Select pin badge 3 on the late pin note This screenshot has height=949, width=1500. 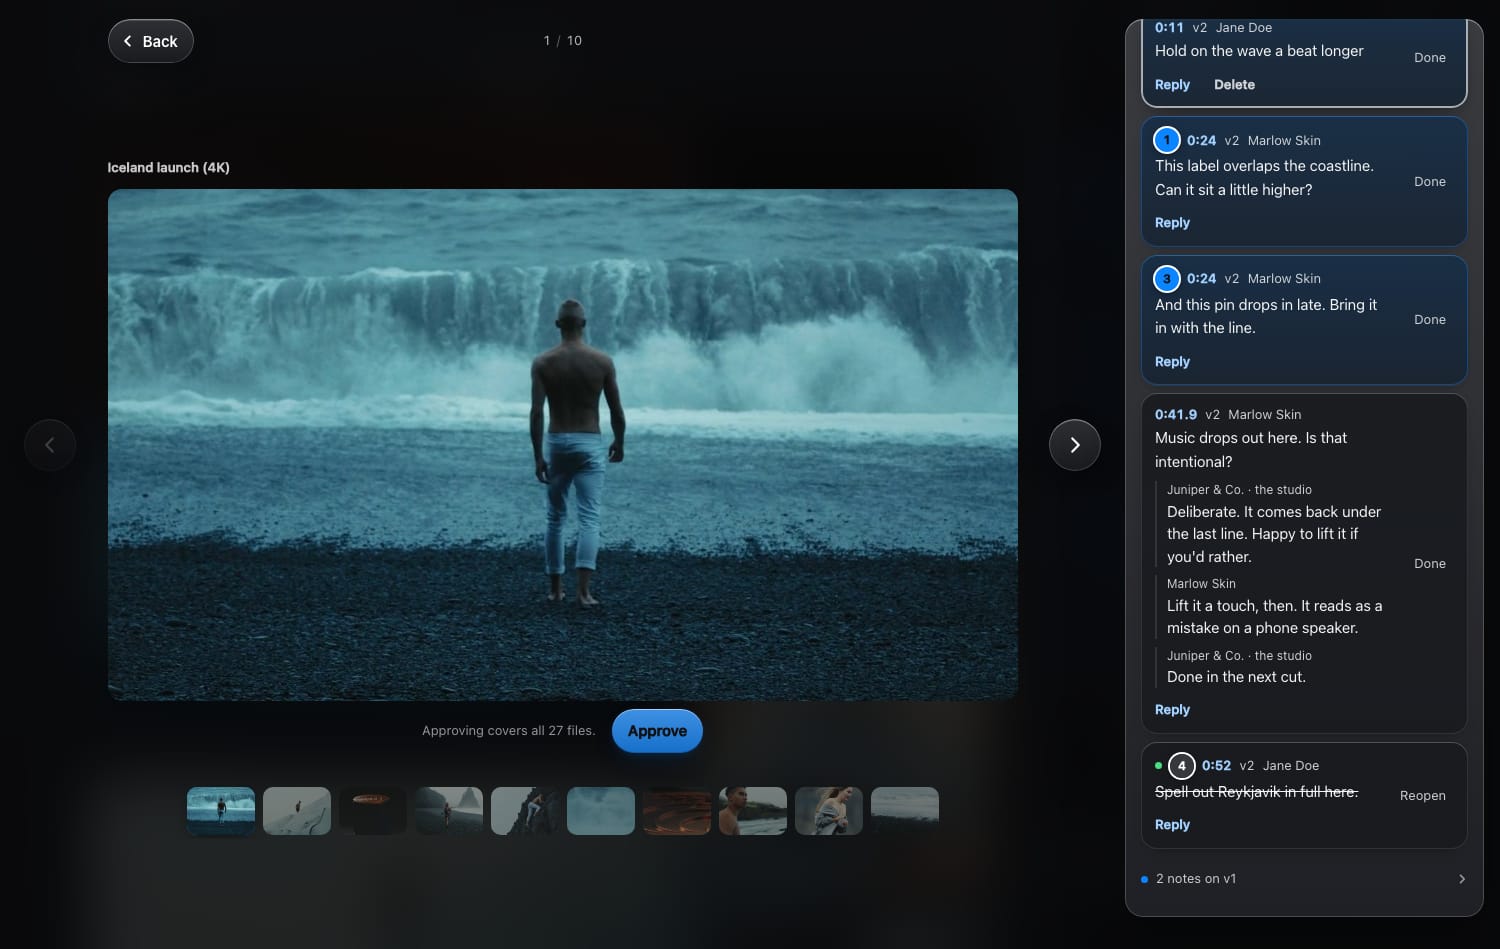[x=1166, y=279]
